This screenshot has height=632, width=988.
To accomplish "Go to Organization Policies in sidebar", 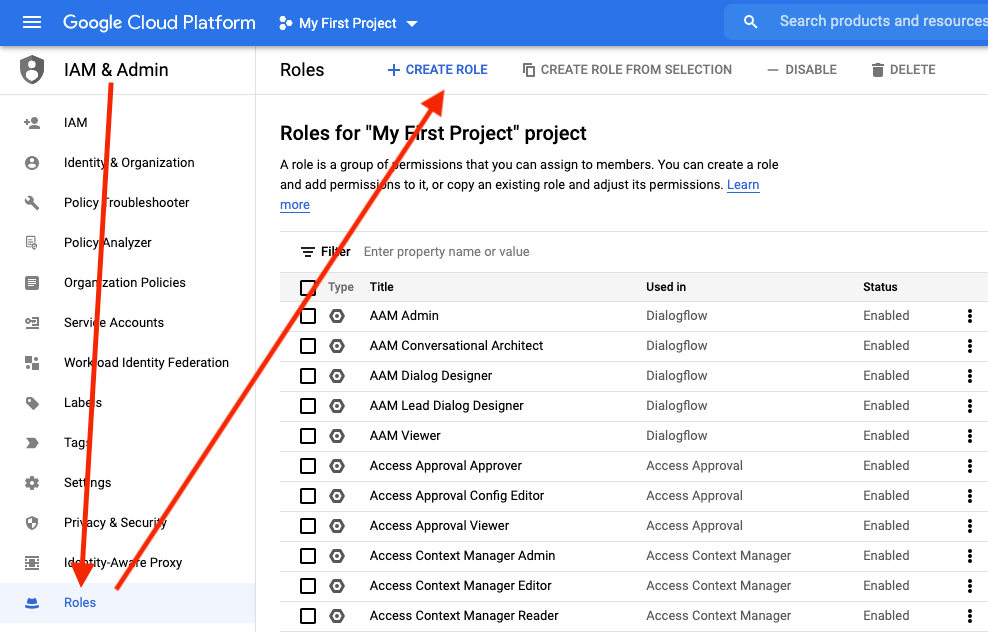I will tap(125, 283).
